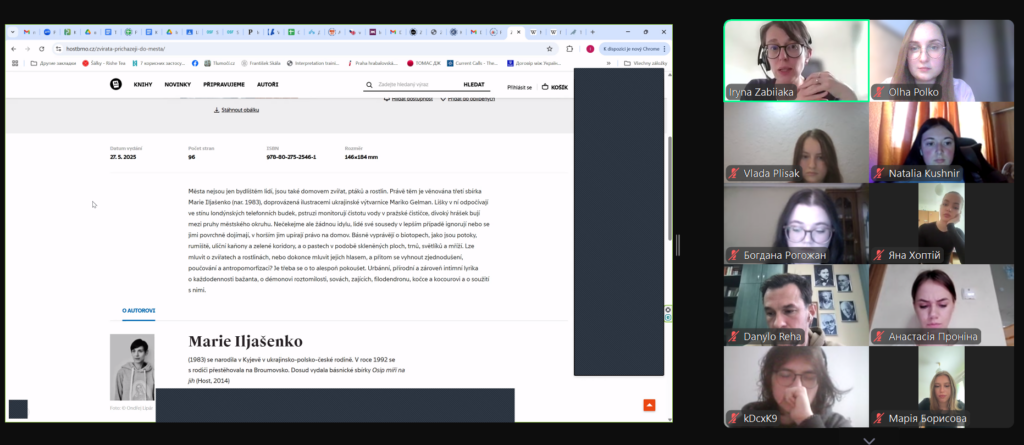Switch to the first Gmail tab
Screen dimensions: 1024x445
(27, 31)
